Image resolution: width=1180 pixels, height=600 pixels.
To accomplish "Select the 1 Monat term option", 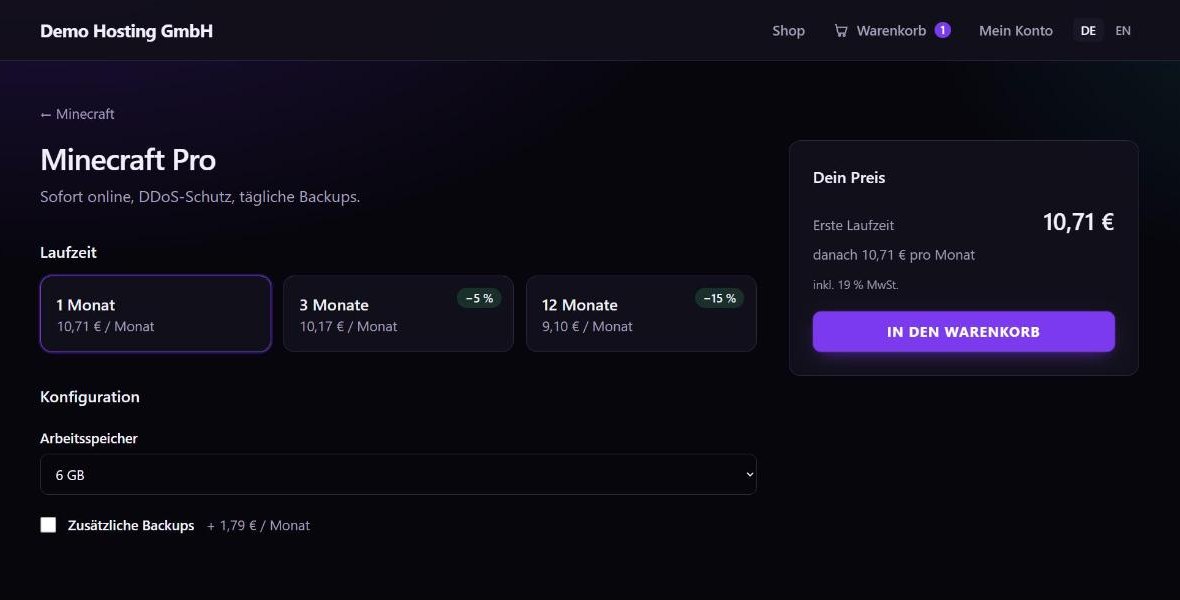I will (156, 313).
